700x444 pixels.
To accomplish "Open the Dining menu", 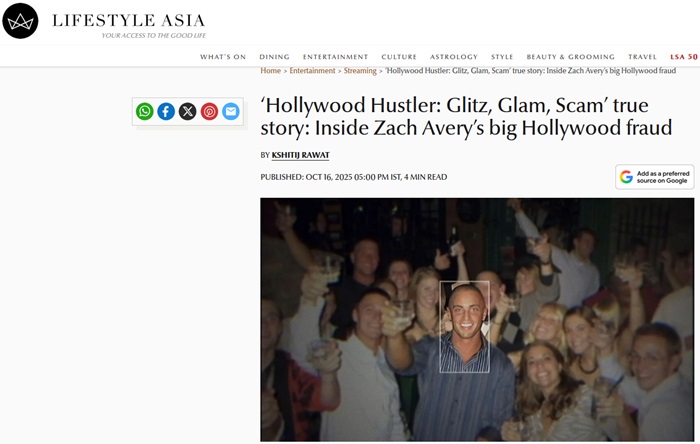I will 275,57.
